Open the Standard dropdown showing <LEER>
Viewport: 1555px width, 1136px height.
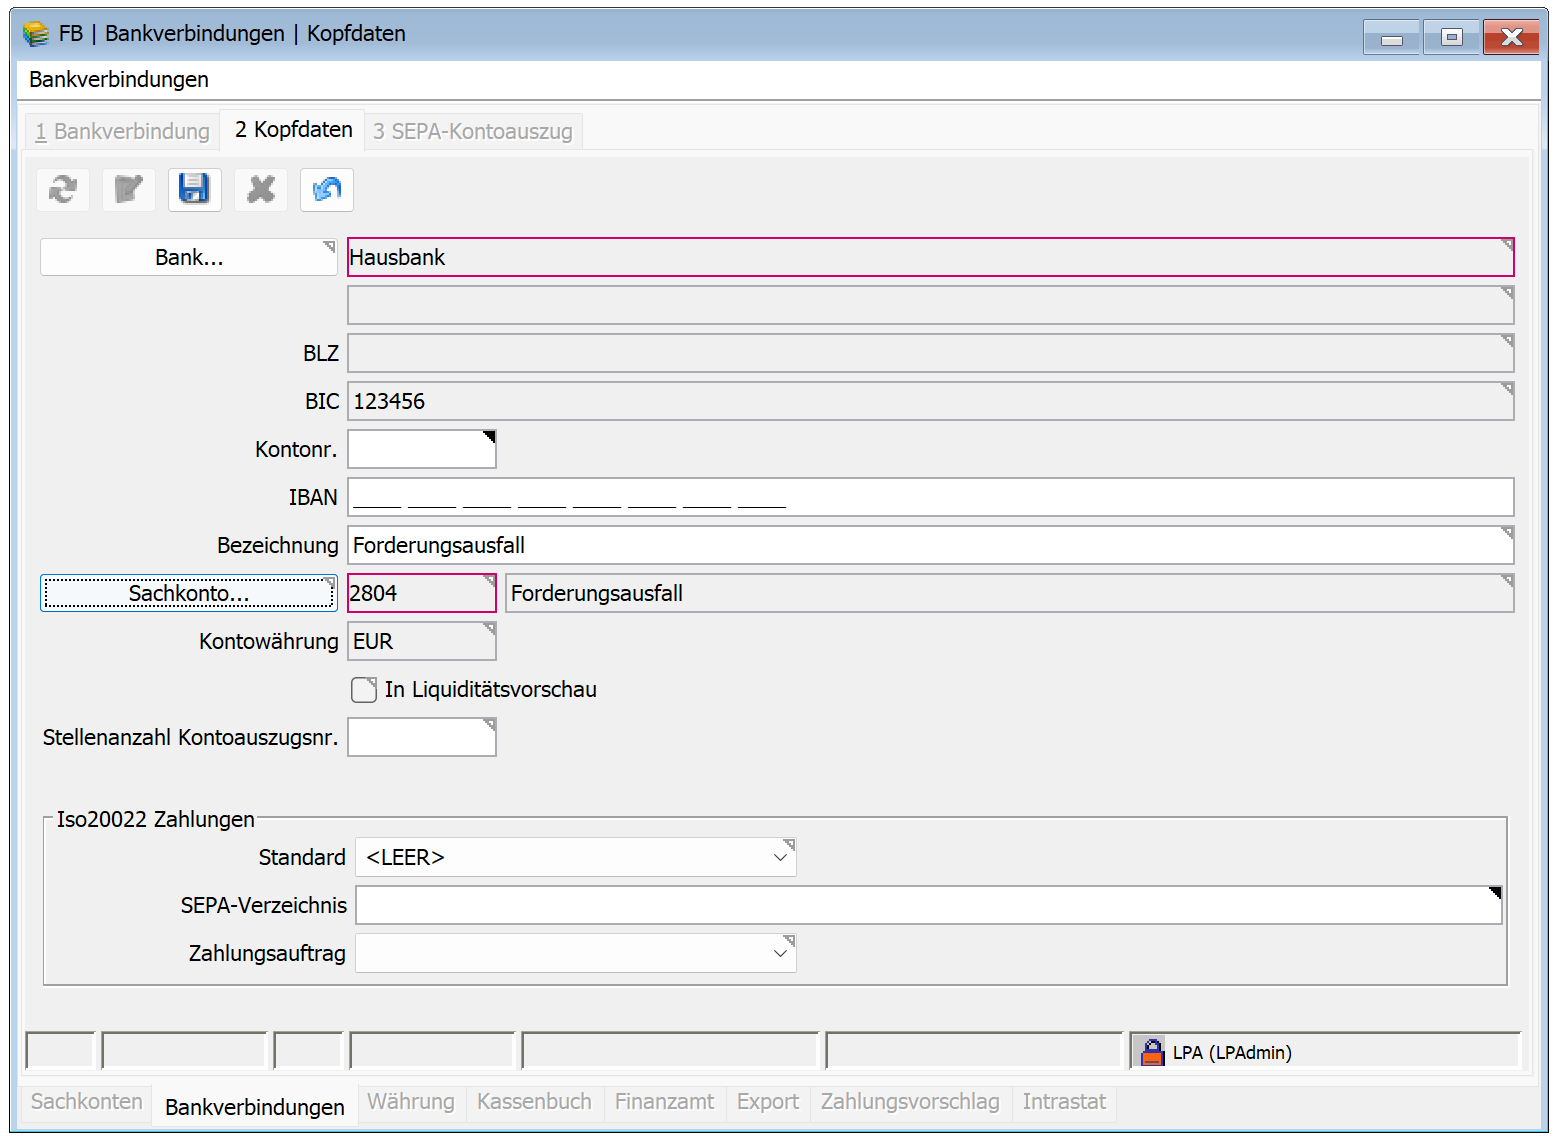tap(575, 858)
